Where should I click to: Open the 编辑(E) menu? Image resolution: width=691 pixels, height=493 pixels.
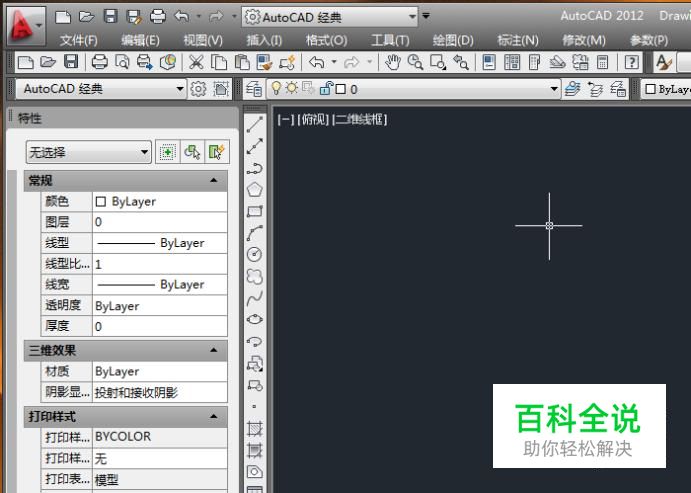pyautogui.click(x=140, y=41)
